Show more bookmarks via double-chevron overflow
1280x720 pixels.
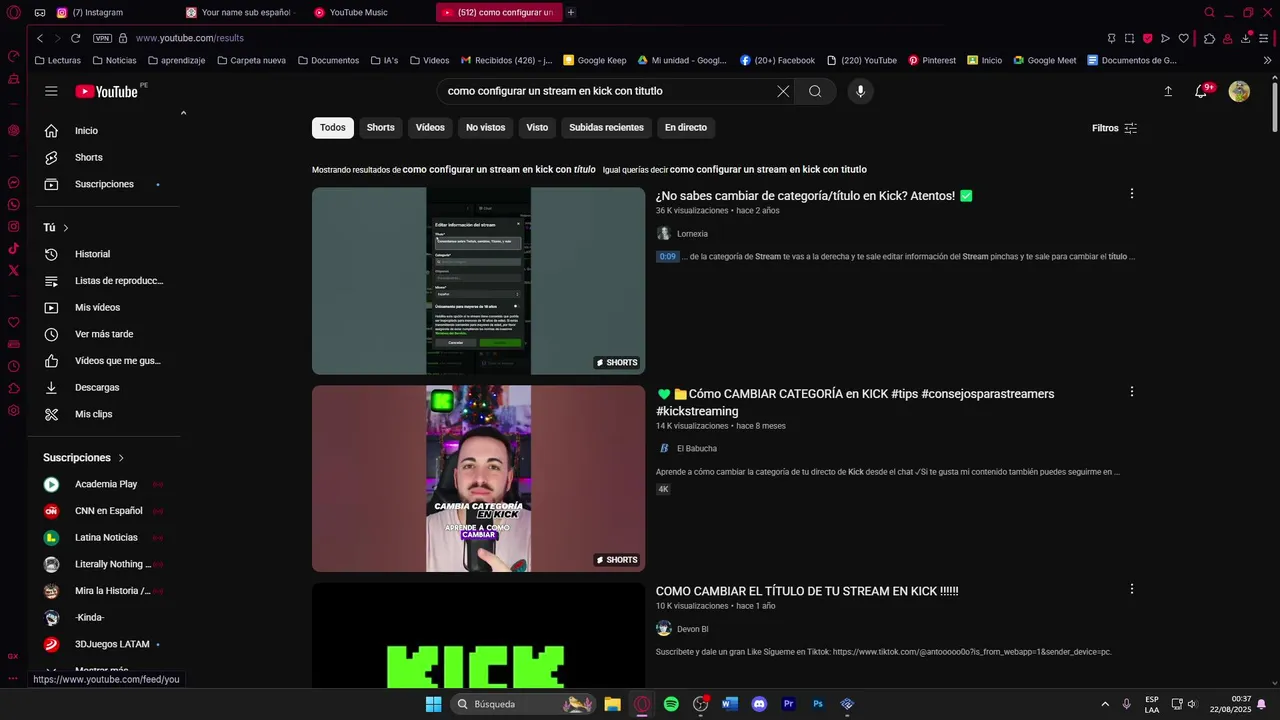click(x=1267, y=60)
